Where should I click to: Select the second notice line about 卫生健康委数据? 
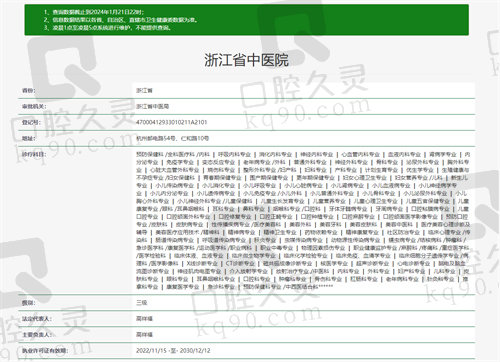[x=121, y=20]
